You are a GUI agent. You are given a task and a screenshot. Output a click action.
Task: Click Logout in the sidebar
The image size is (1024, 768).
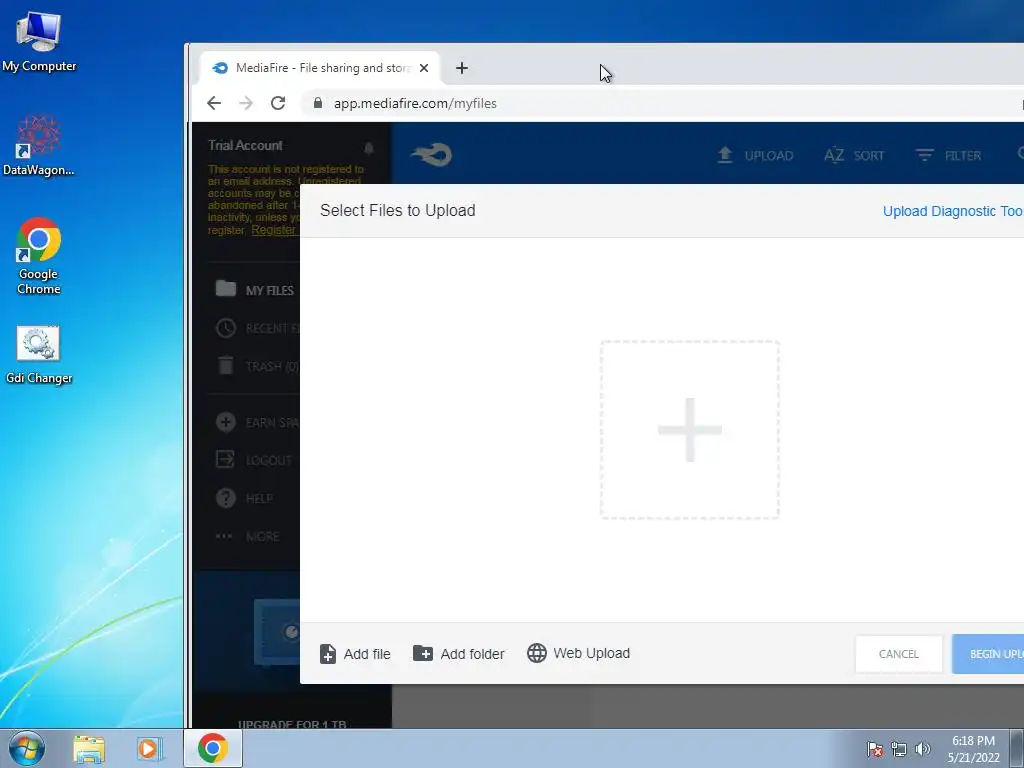click(253, 460)
